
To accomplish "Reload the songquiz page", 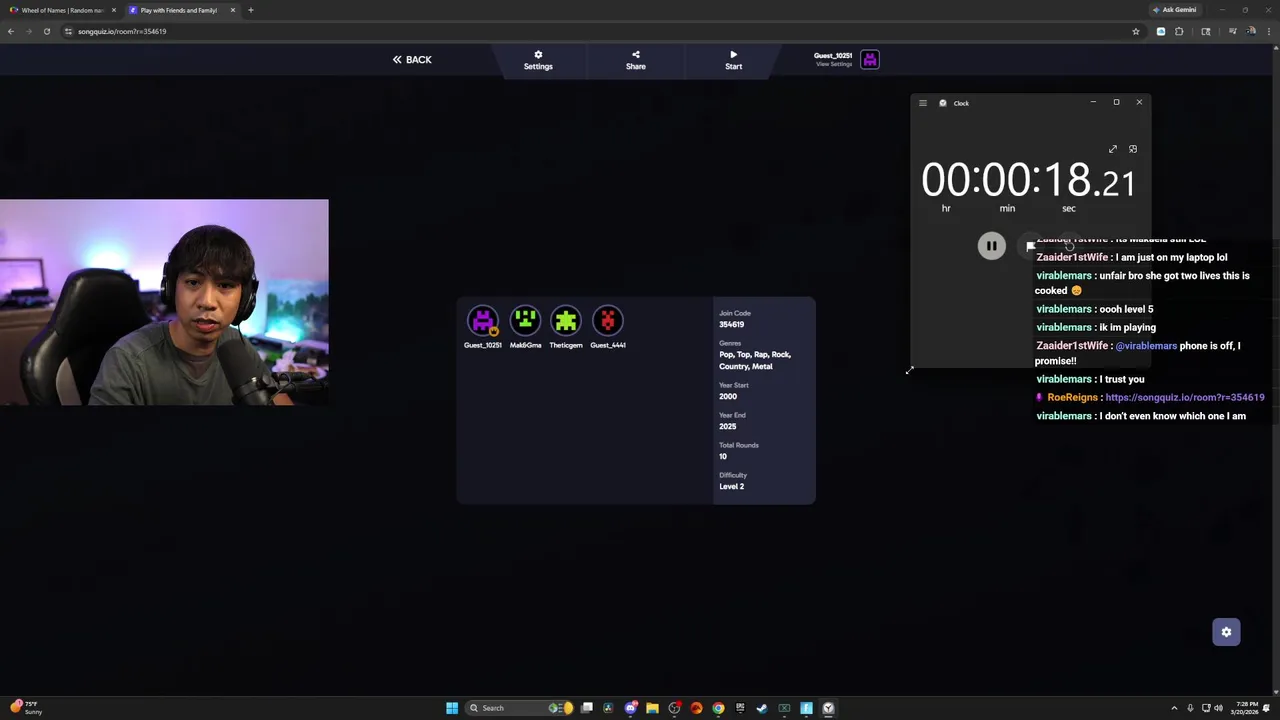I will click(x=47, y=31).
